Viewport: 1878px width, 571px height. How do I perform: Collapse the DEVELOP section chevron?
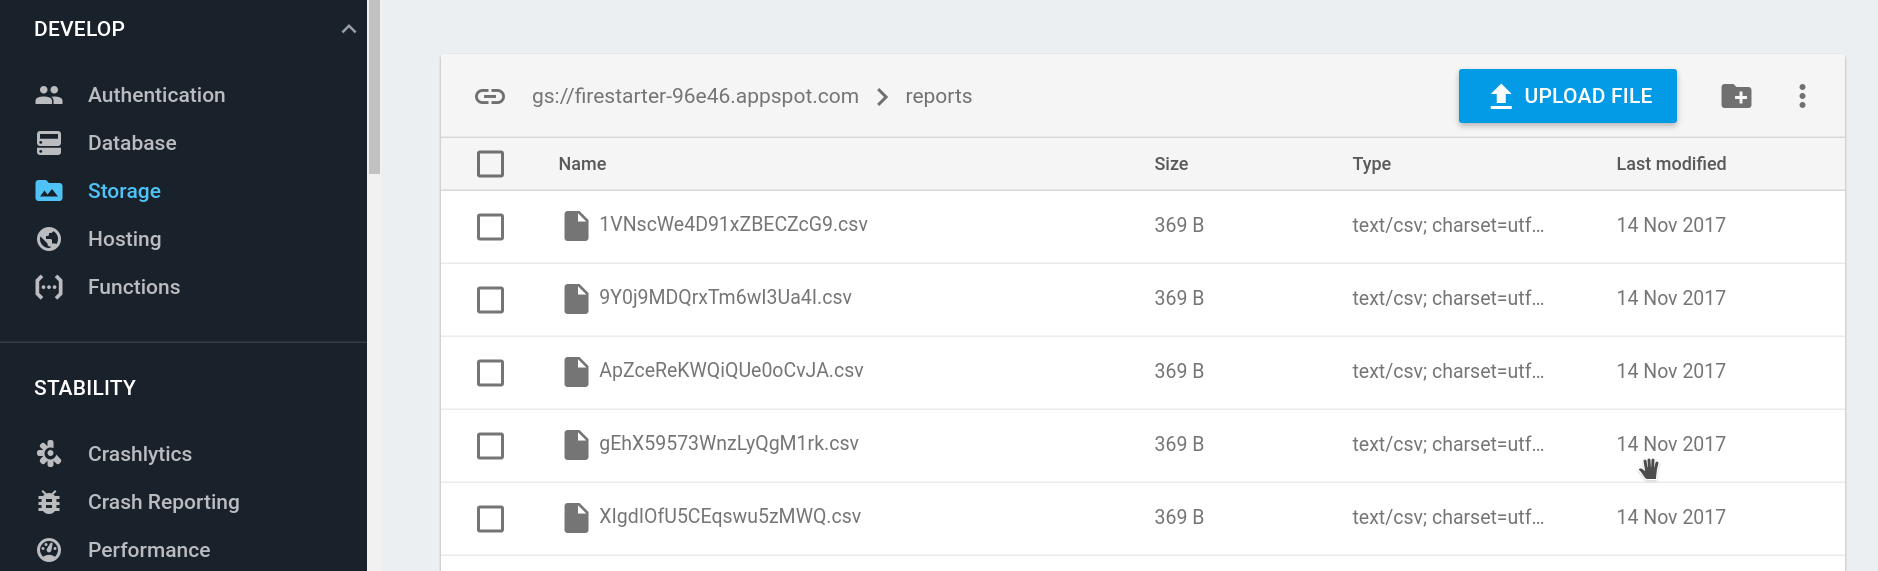tap(348, 29)
